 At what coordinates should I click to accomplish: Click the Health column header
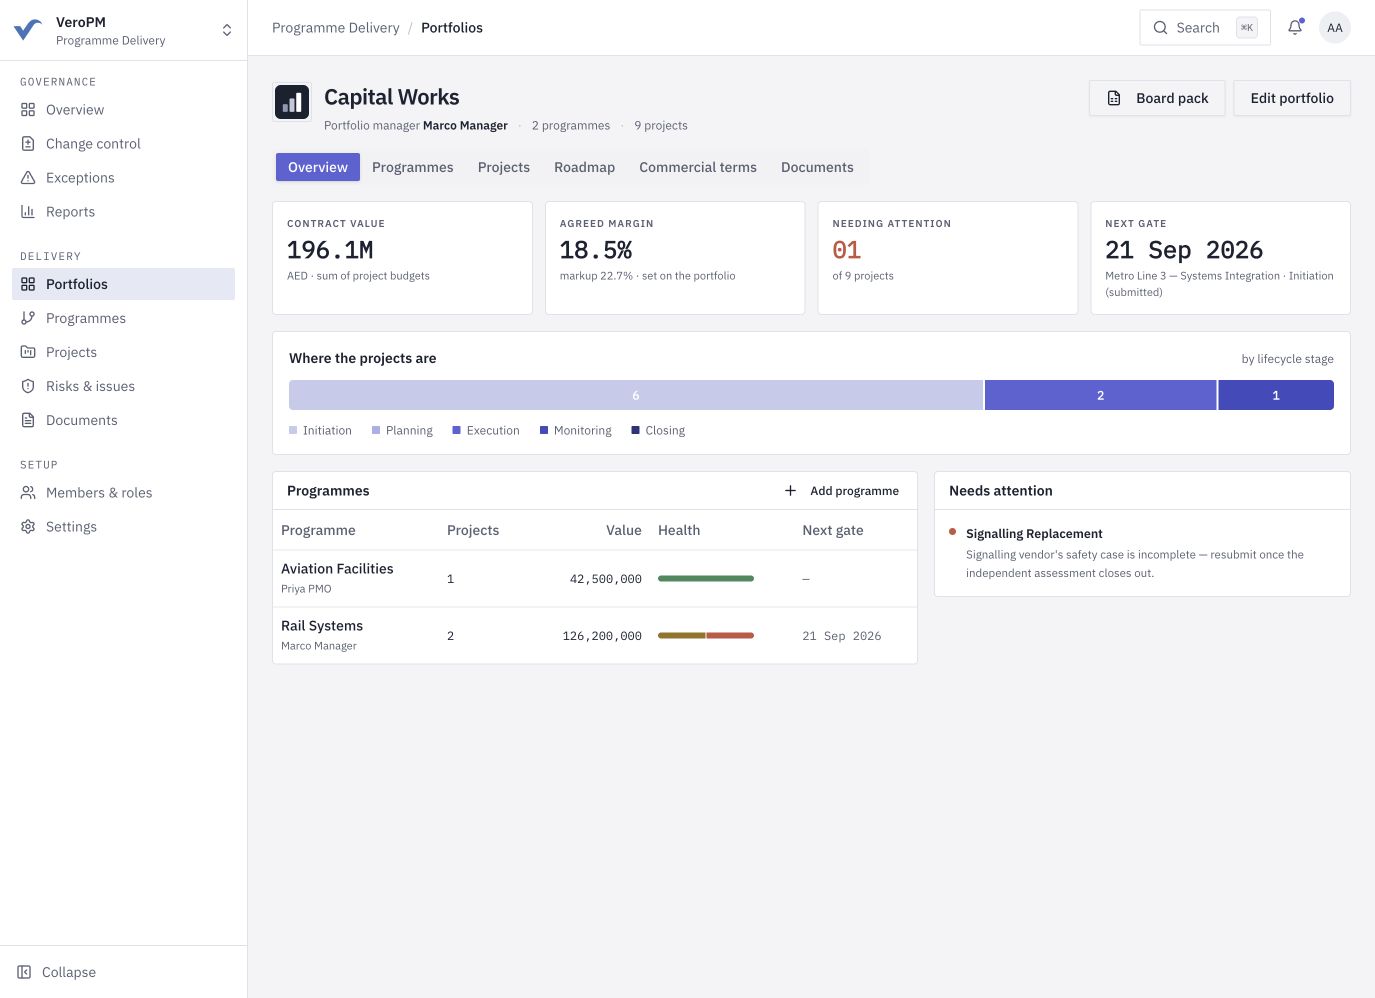click(x=679, y=530)
